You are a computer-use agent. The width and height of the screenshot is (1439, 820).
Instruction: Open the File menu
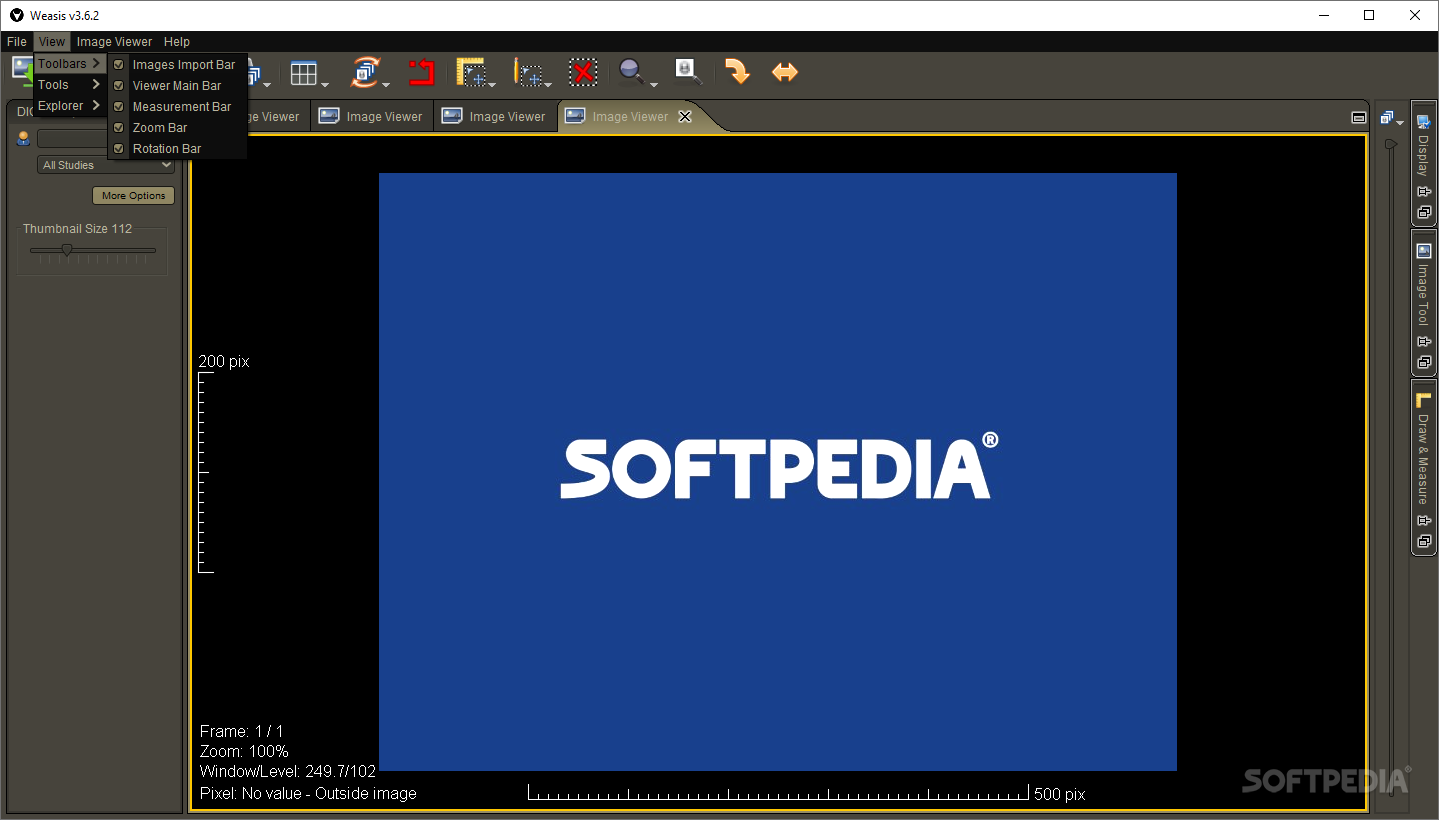(17, 42)
